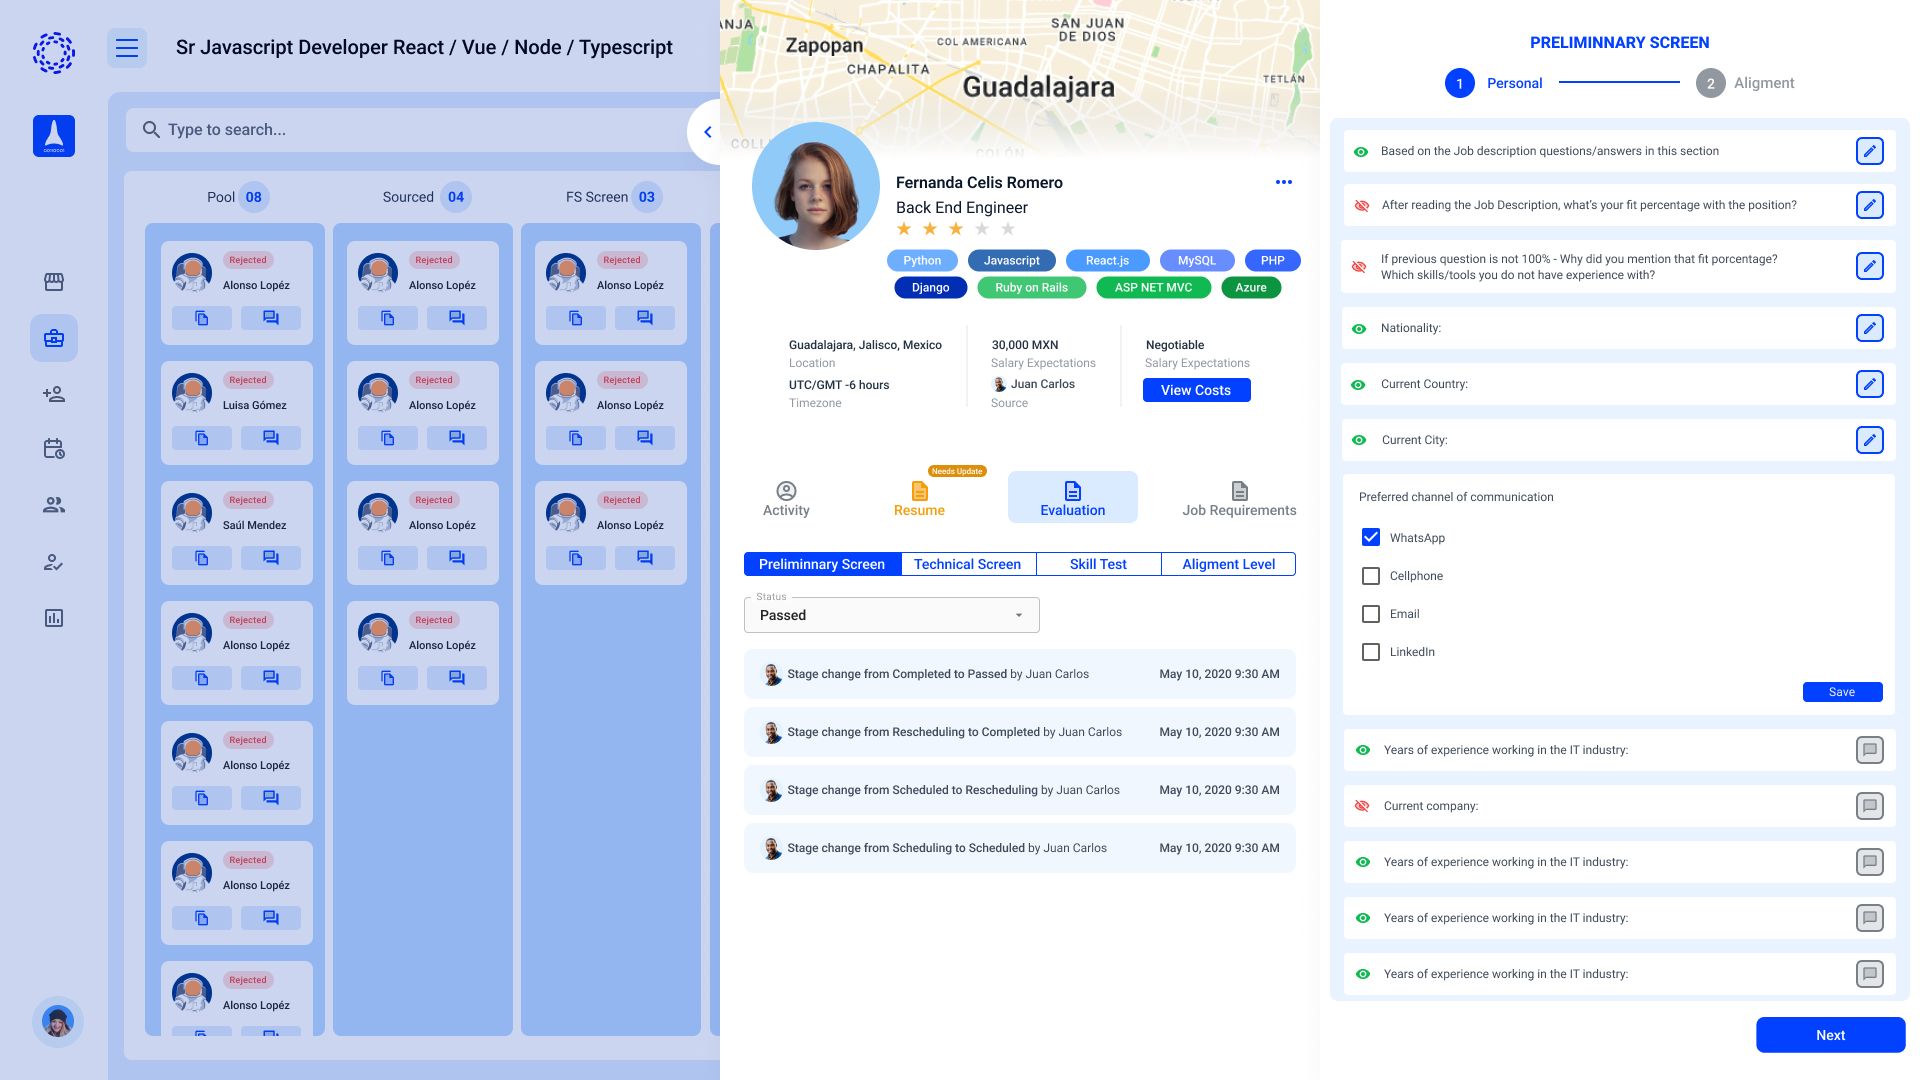This screenshot has width=1920, height=1080.
Task: Open the add candidate sidebar icon
Action: (x=54, y=394)
